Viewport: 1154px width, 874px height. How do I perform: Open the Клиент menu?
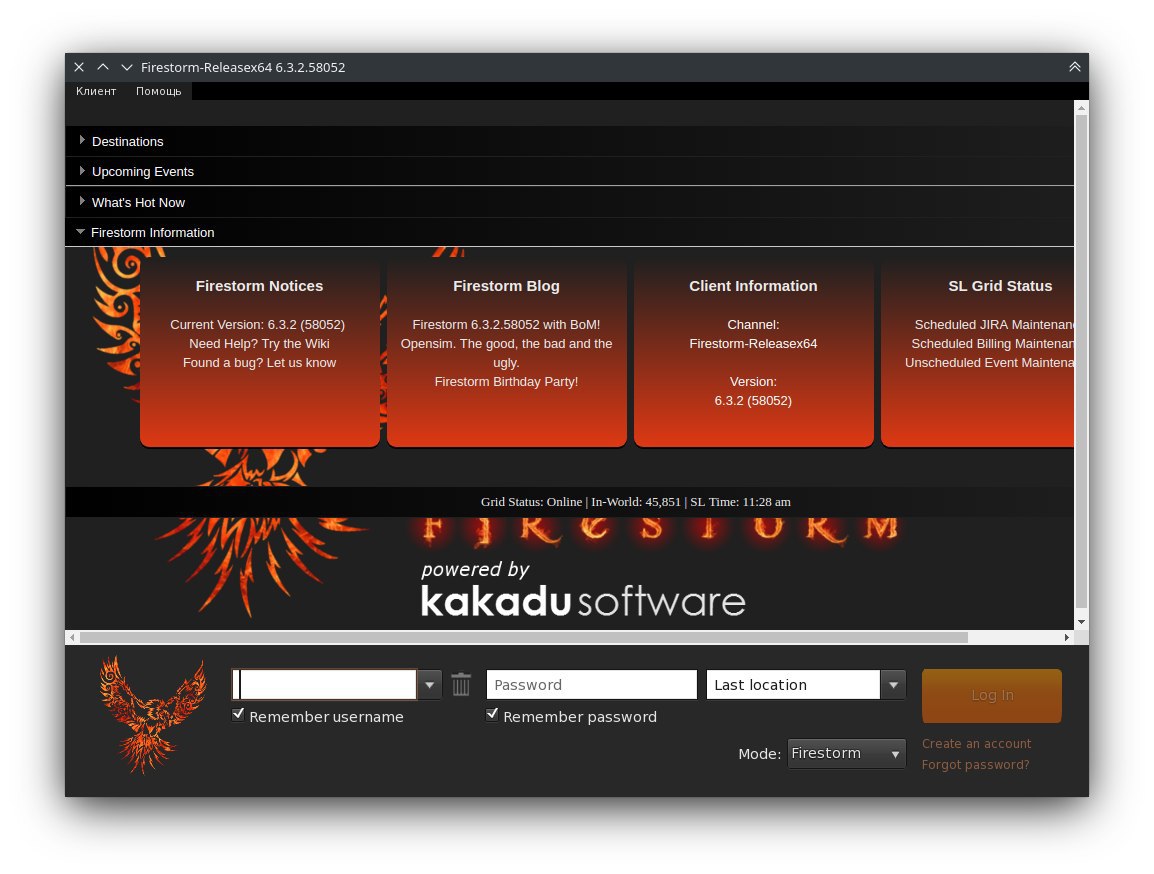pos(96,91)
